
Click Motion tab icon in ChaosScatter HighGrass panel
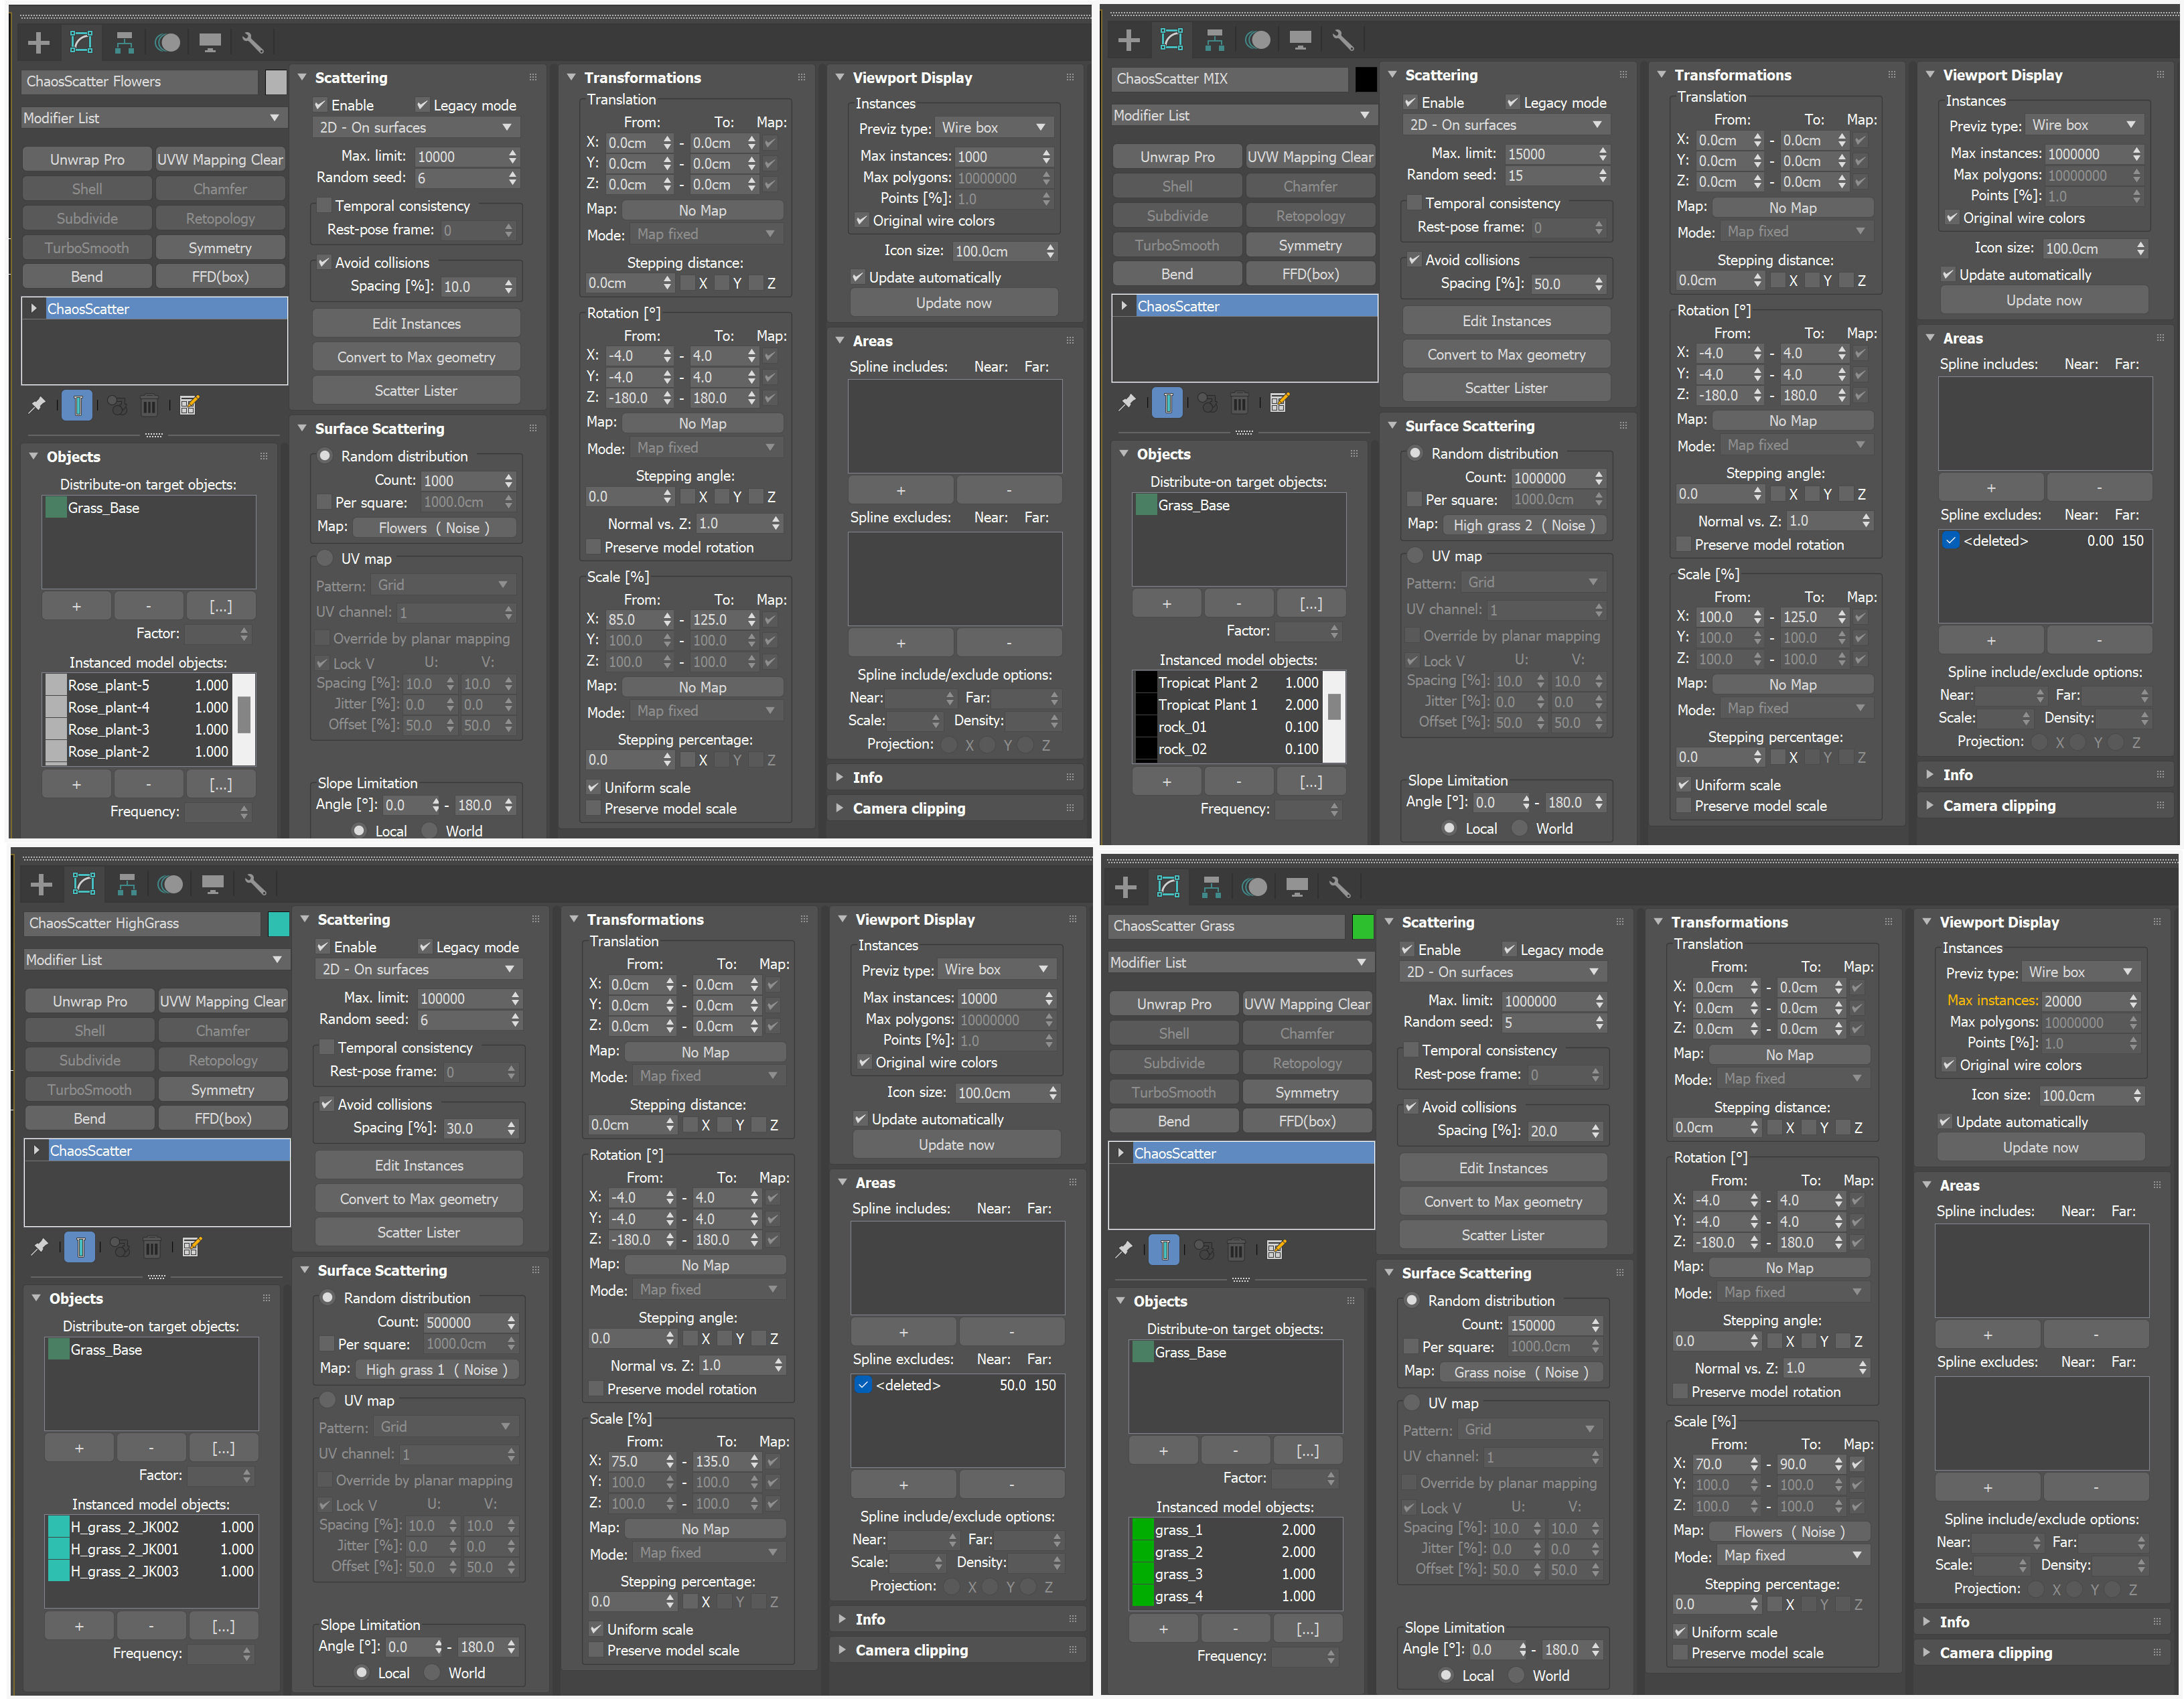[170, 884]
